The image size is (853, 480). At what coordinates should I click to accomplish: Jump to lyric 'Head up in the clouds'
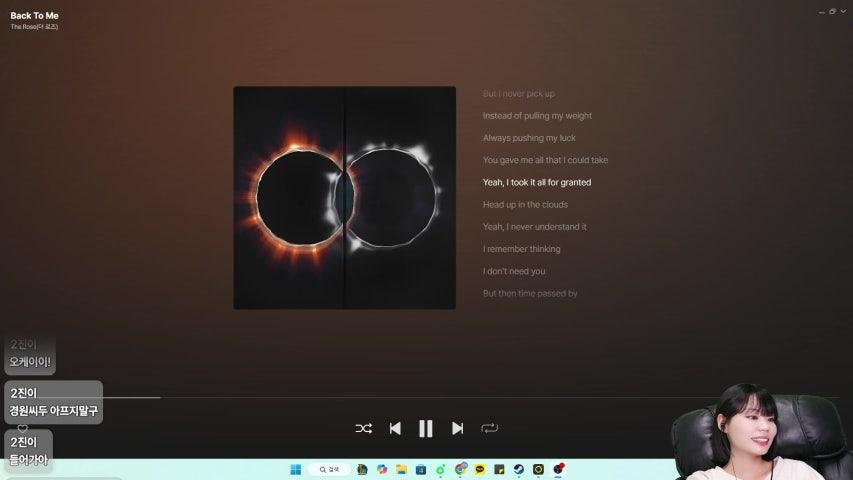point(525,205)
